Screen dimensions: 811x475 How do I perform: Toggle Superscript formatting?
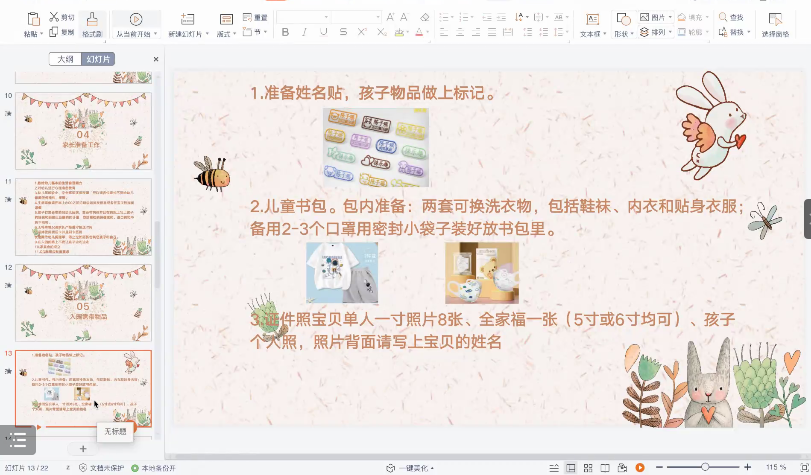coord(362,32)
